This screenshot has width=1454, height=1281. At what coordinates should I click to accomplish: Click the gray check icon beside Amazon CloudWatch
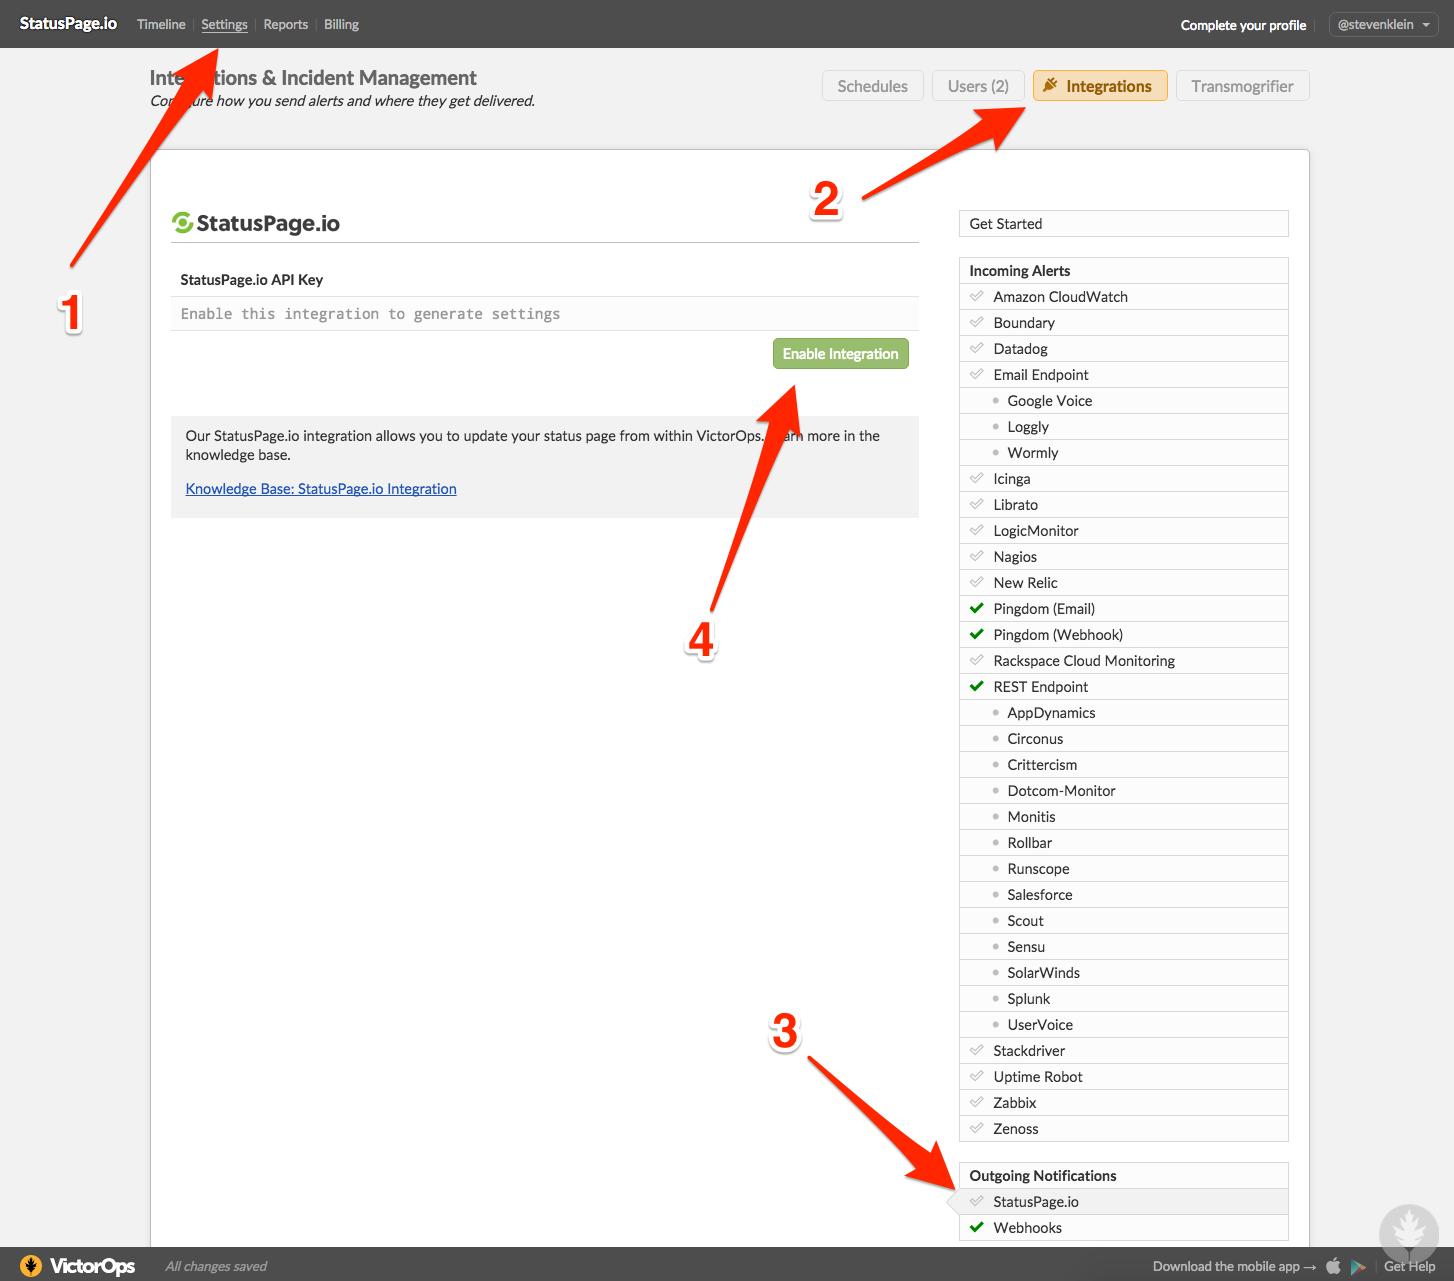tap(977, 296)
